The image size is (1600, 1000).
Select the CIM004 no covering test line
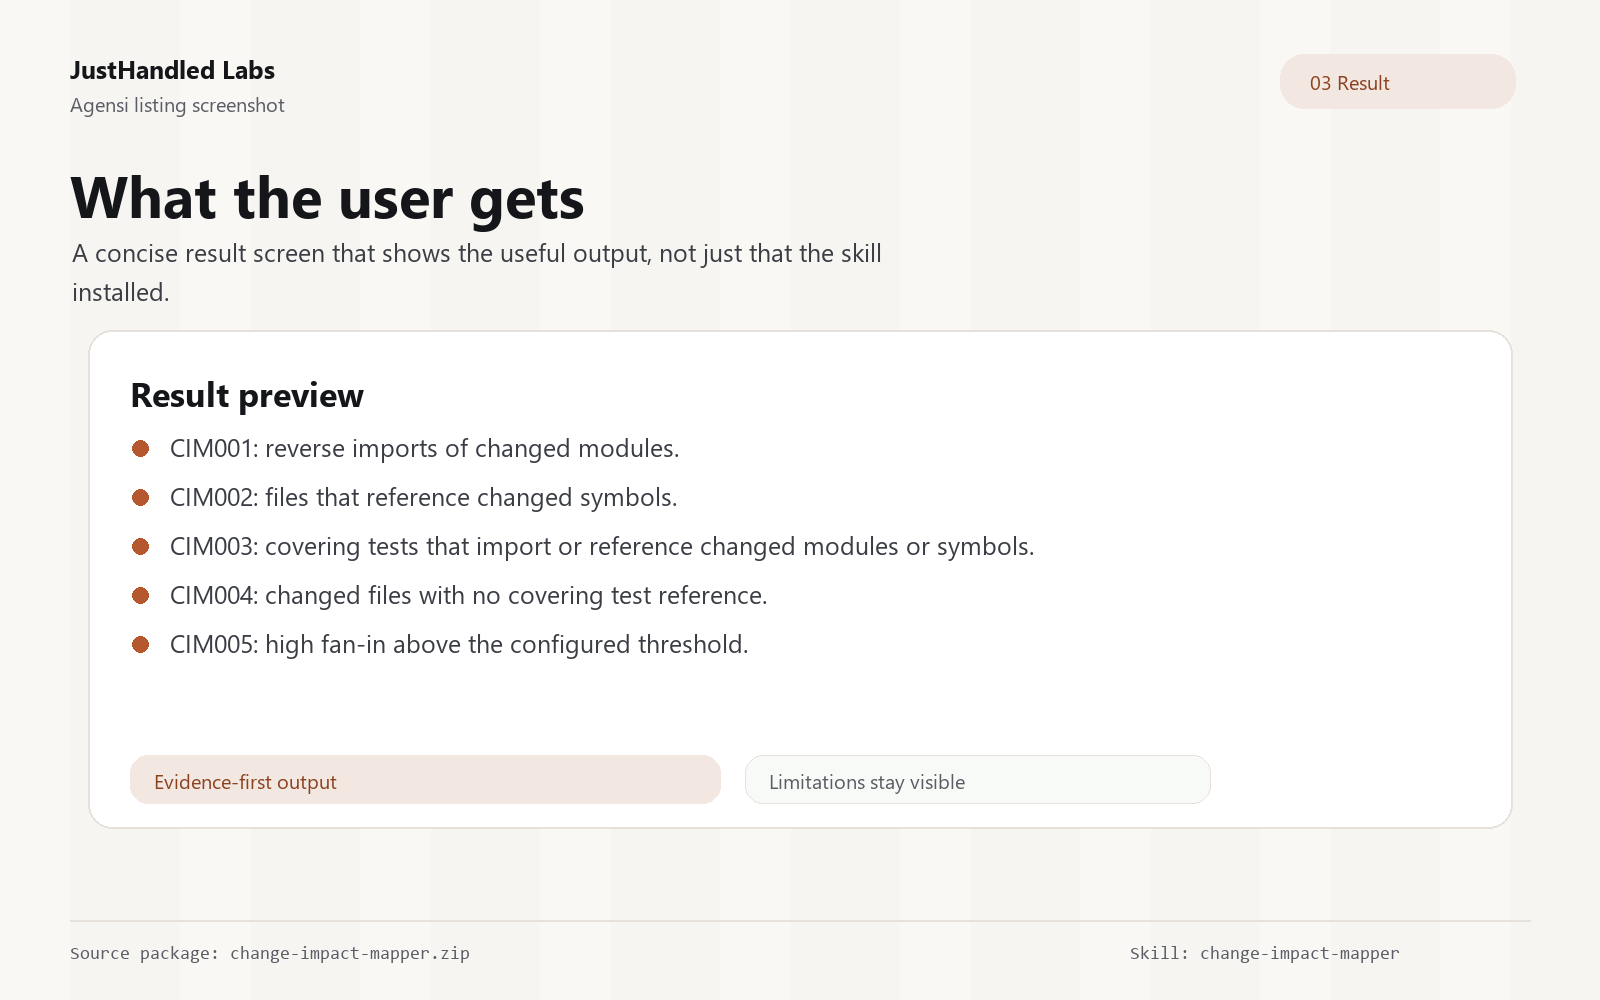pyautogui.click(x=468, y=596)
